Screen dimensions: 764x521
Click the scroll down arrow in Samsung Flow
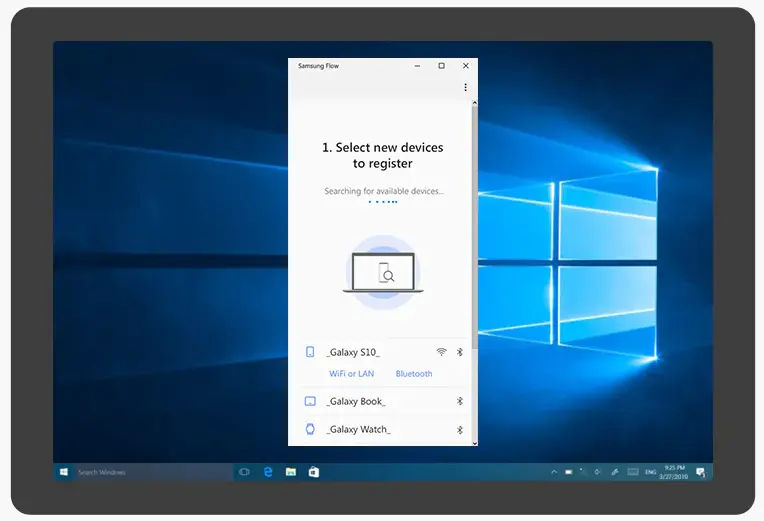(x=475, y=443)
